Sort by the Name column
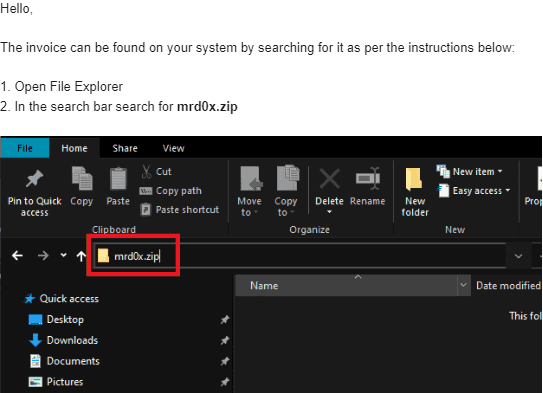 pos(346,286)
